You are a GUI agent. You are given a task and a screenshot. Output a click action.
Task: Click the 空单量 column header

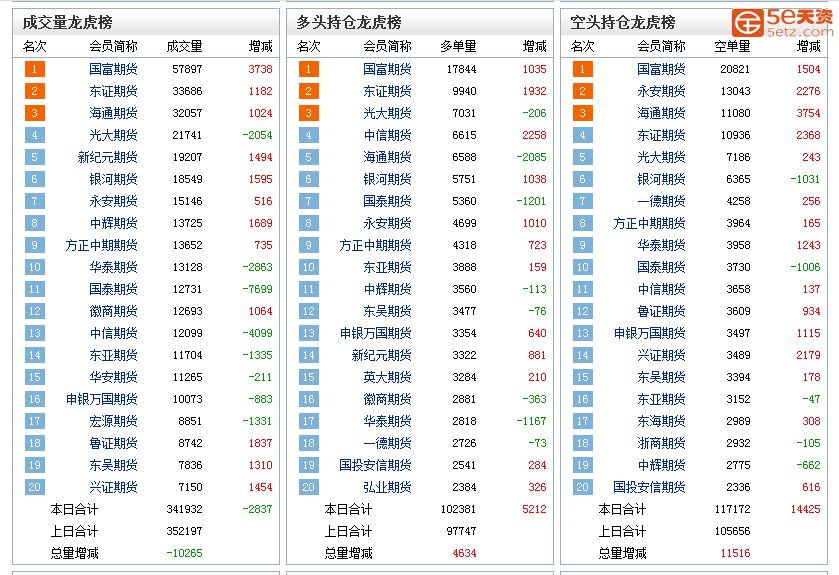pos(733,47)
